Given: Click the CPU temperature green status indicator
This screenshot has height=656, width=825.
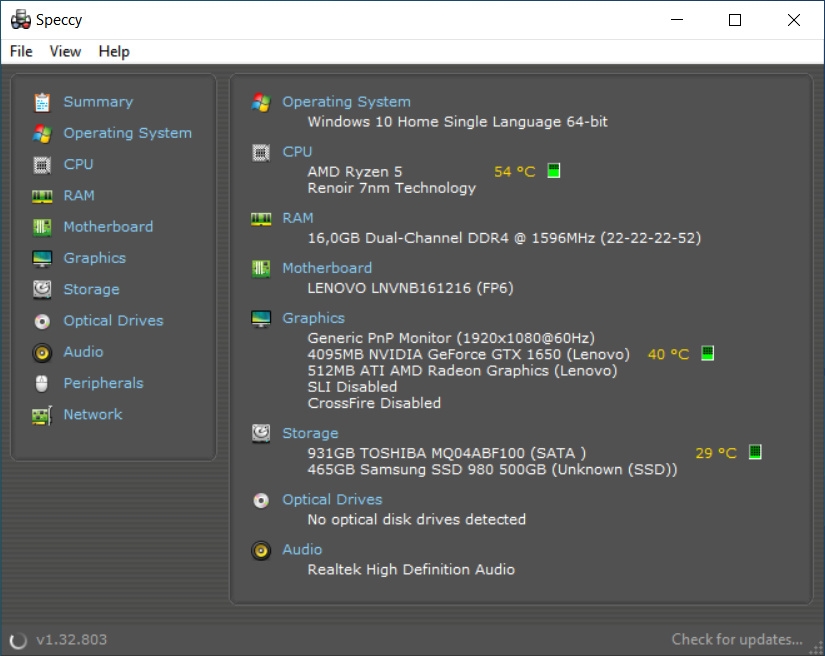Looking at the screenshot, I should [554, 171].
